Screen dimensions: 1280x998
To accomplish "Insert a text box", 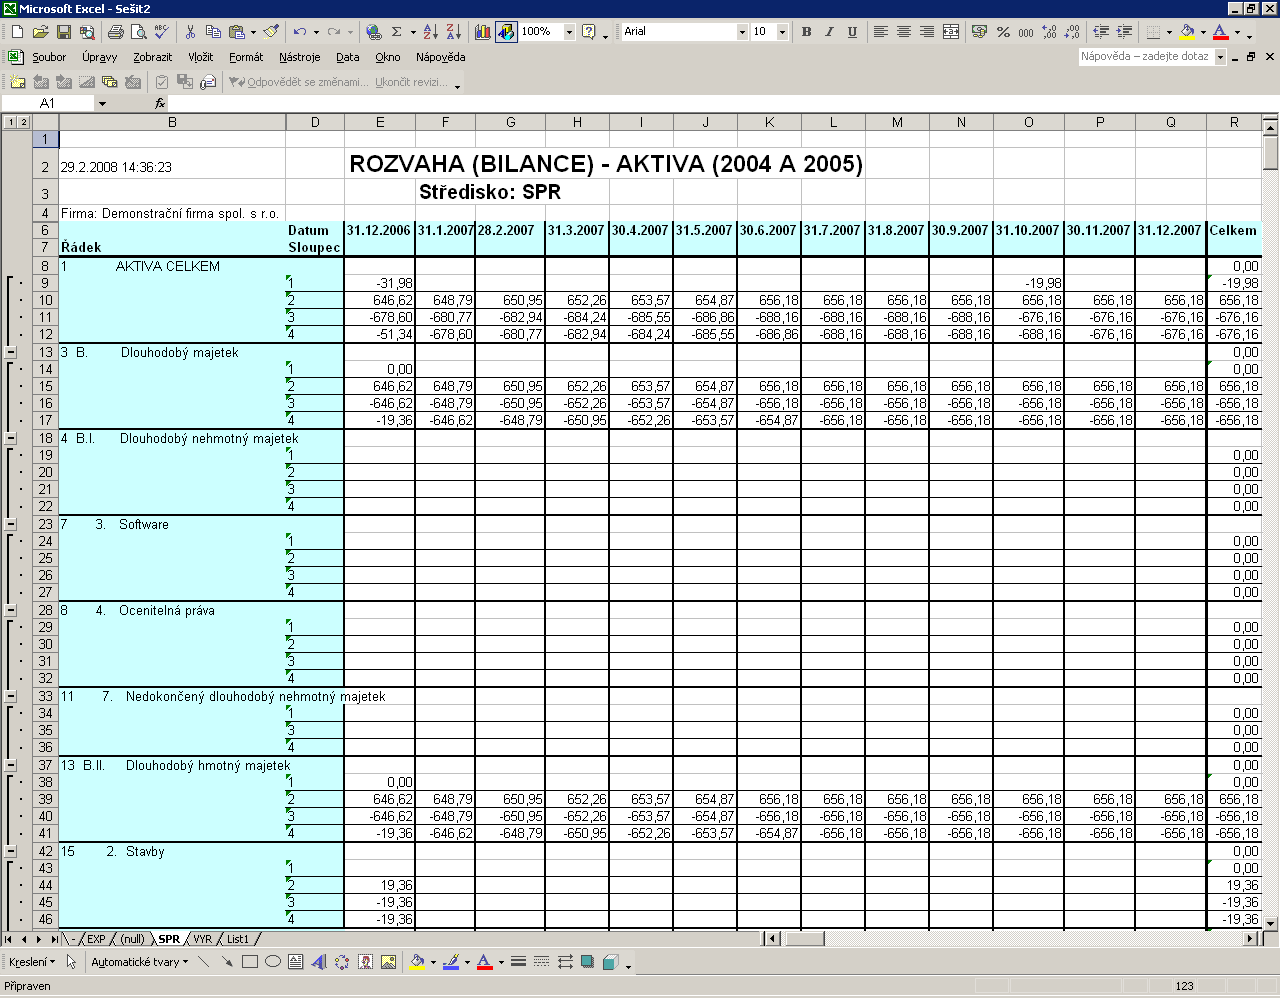I will pos(296,962).
